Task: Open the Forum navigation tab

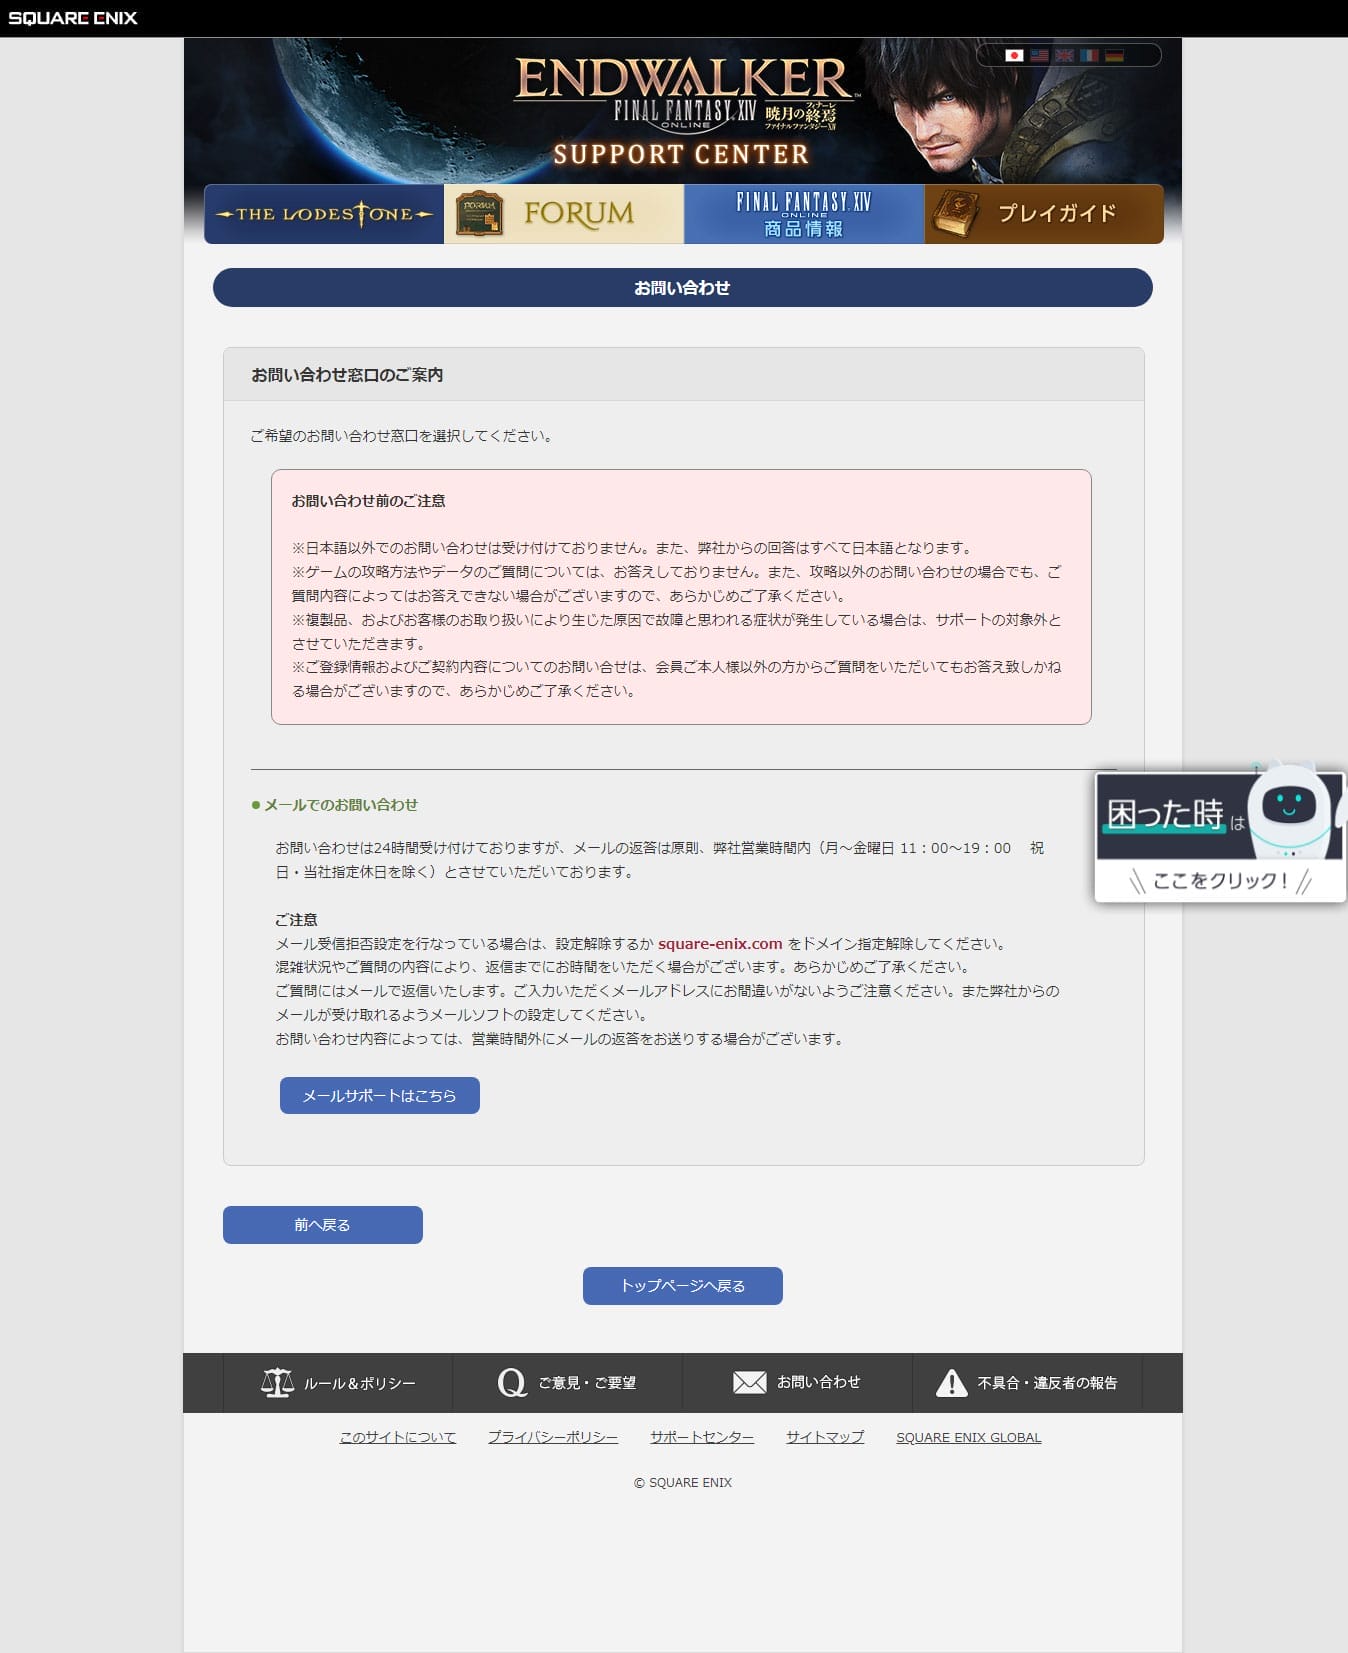Action: [x=564, y=214]
